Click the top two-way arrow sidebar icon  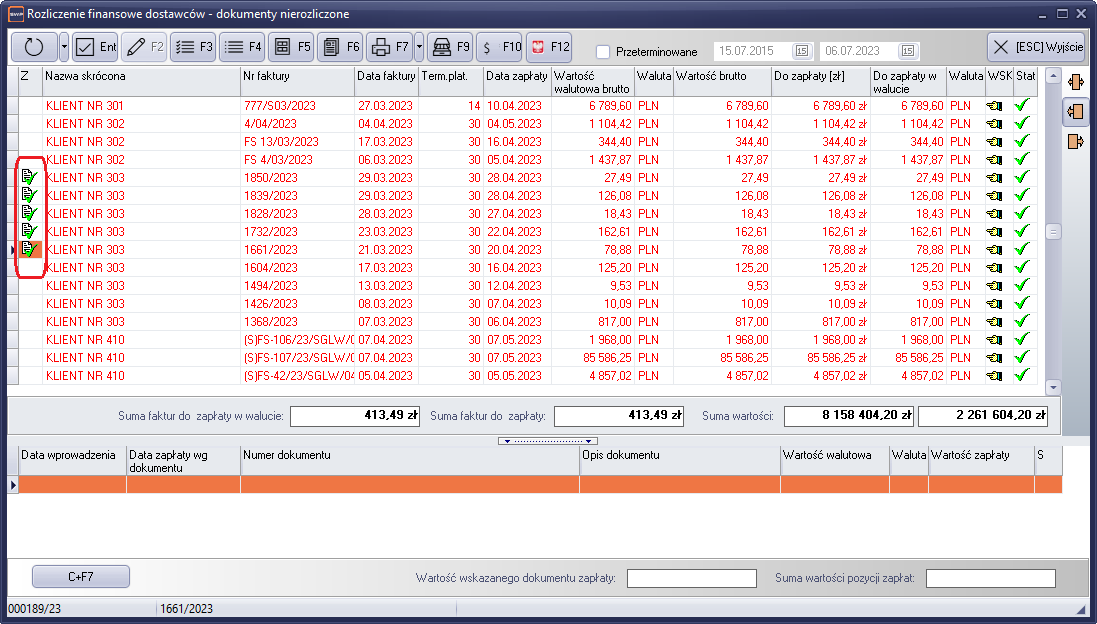coord(1076,82)
